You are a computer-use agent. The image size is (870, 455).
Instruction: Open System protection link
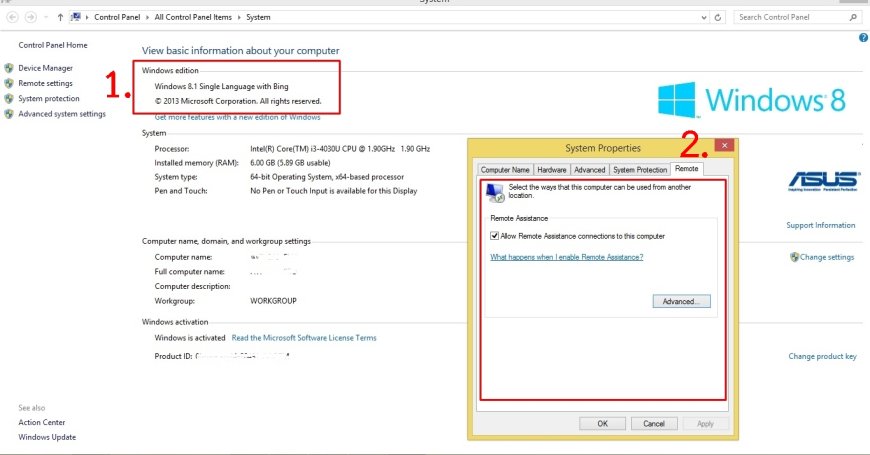[x=49, y=99]
